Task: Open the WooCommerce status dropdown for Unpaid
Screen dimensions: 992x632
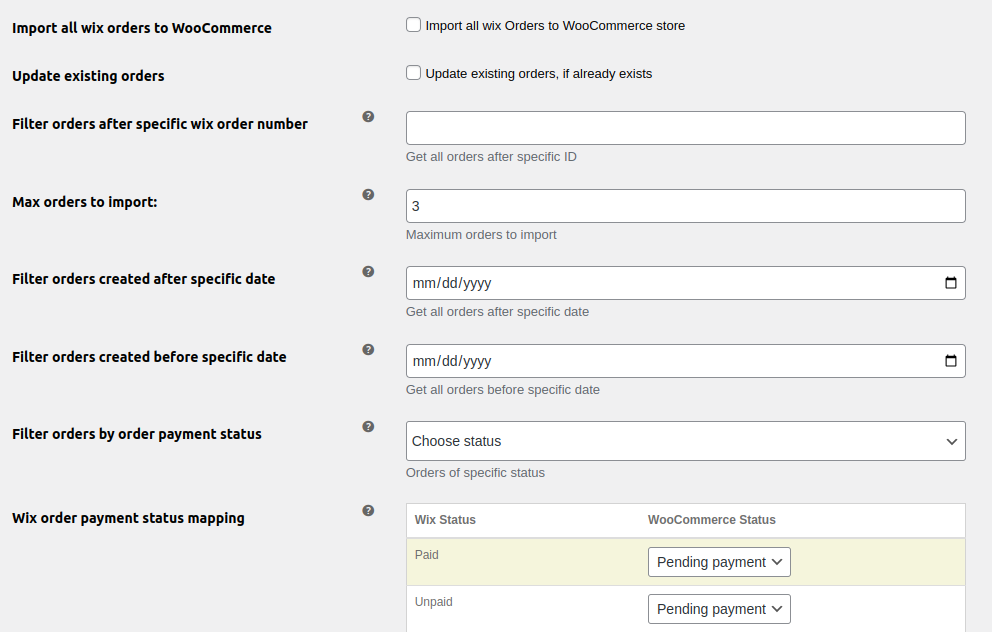Action: click(719, 609)
